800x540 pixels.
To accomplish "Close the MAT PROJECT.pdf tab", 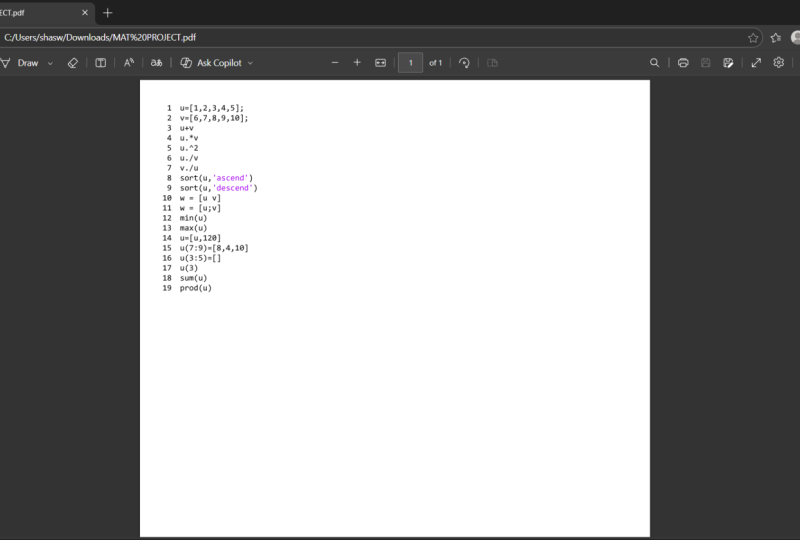I will point(85,13).
